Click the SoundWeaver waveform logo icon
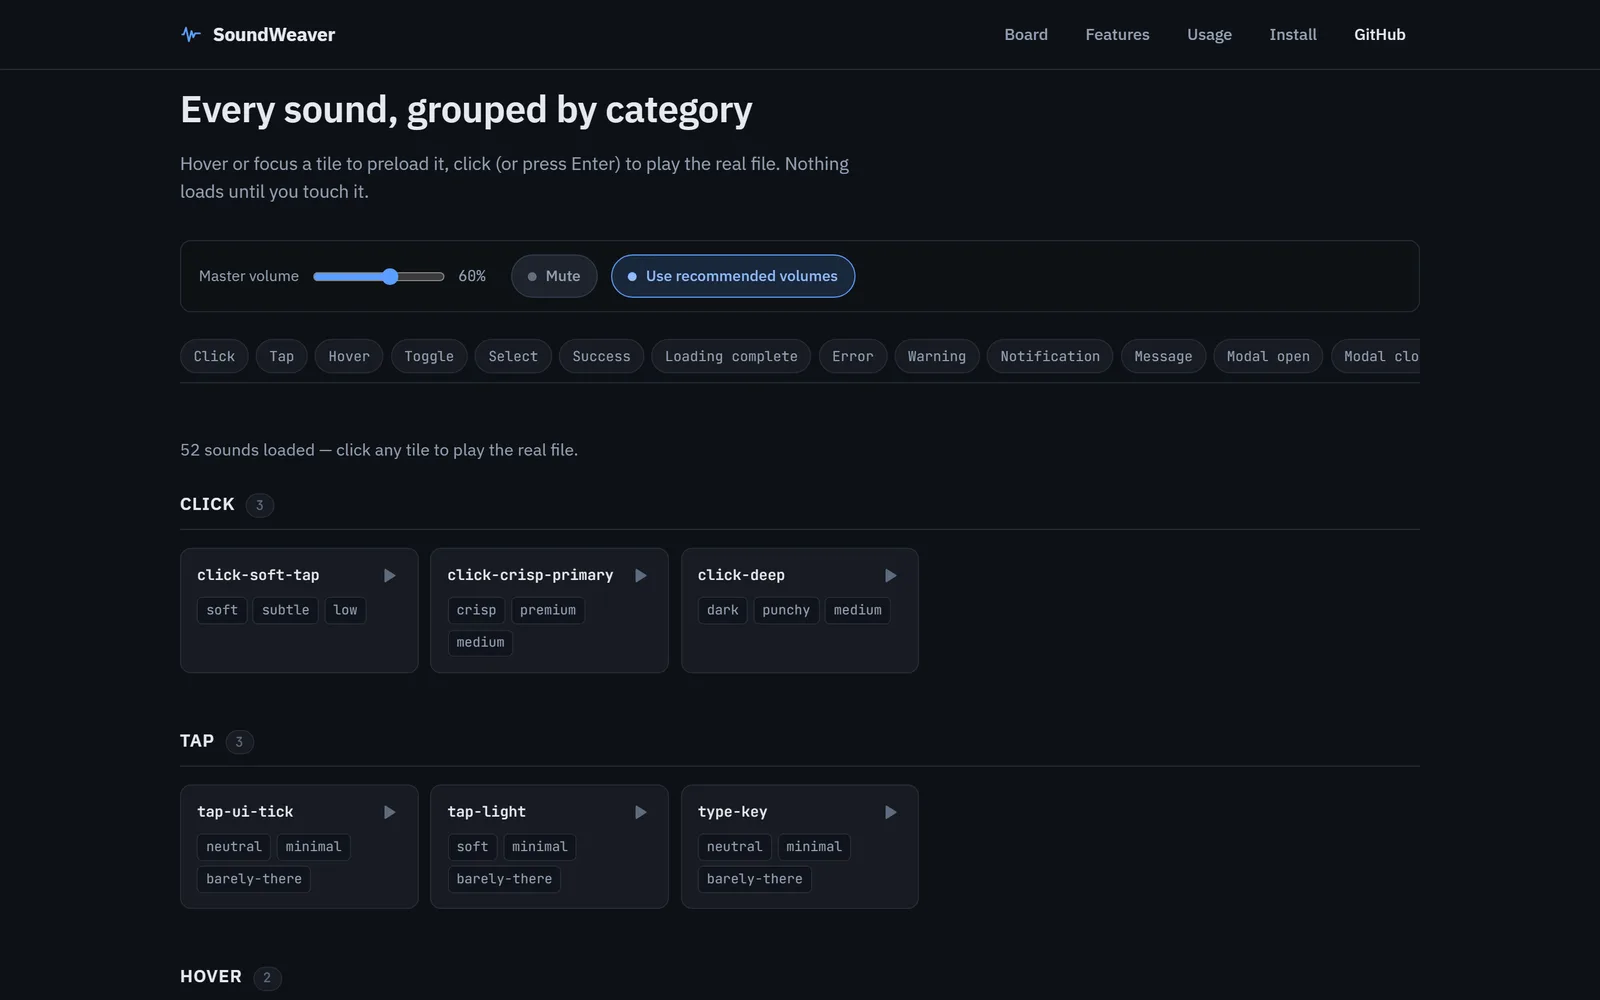The image size is (1600, 1000). tap(191, 35)
